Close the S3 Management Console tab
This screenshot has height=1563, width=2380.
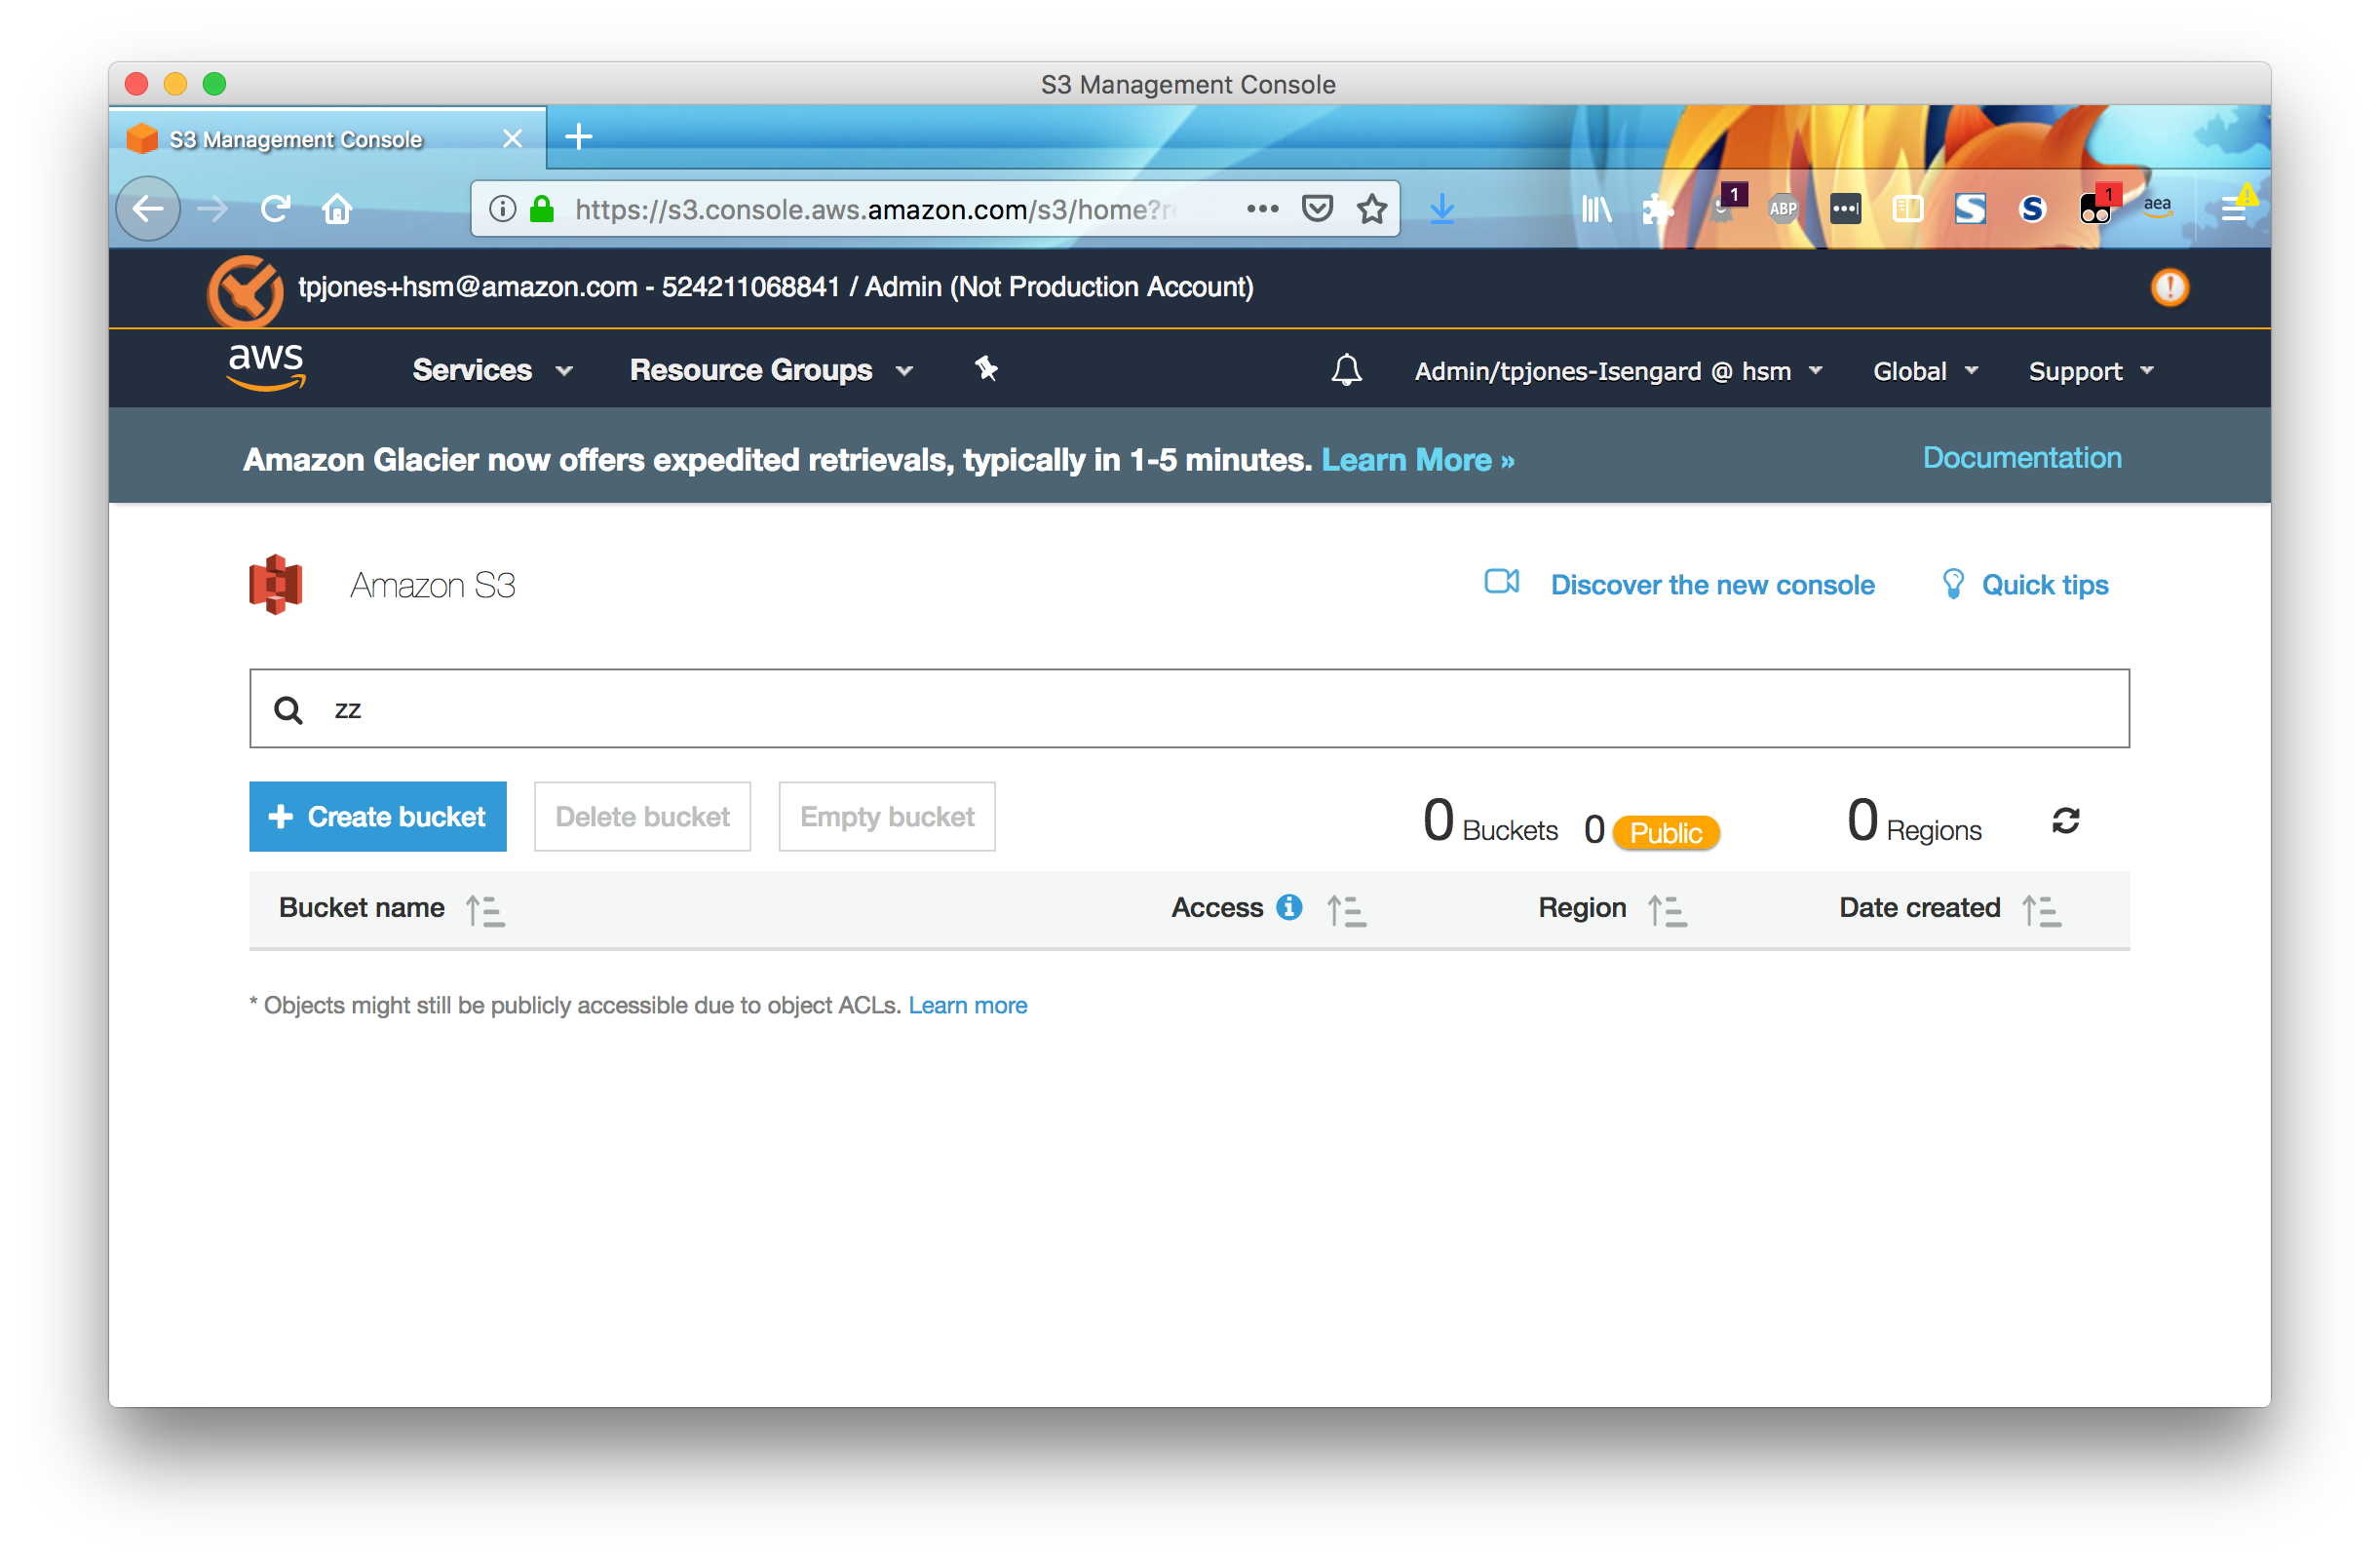click(512, 139)
